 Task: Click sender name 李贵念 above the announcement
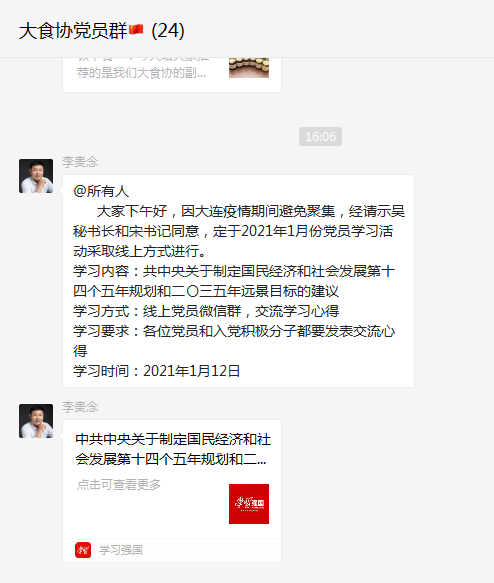(80, 162)
